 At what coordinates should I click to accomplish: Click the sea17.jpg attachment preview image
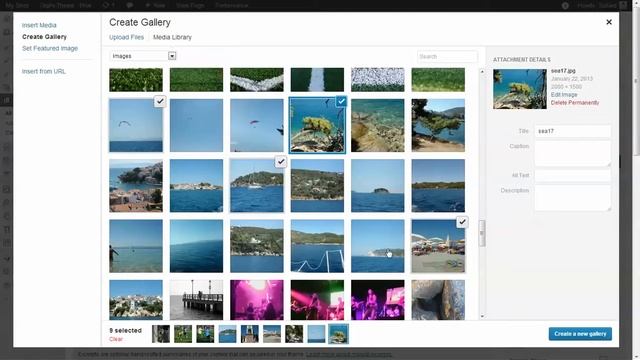pos(520,89)
